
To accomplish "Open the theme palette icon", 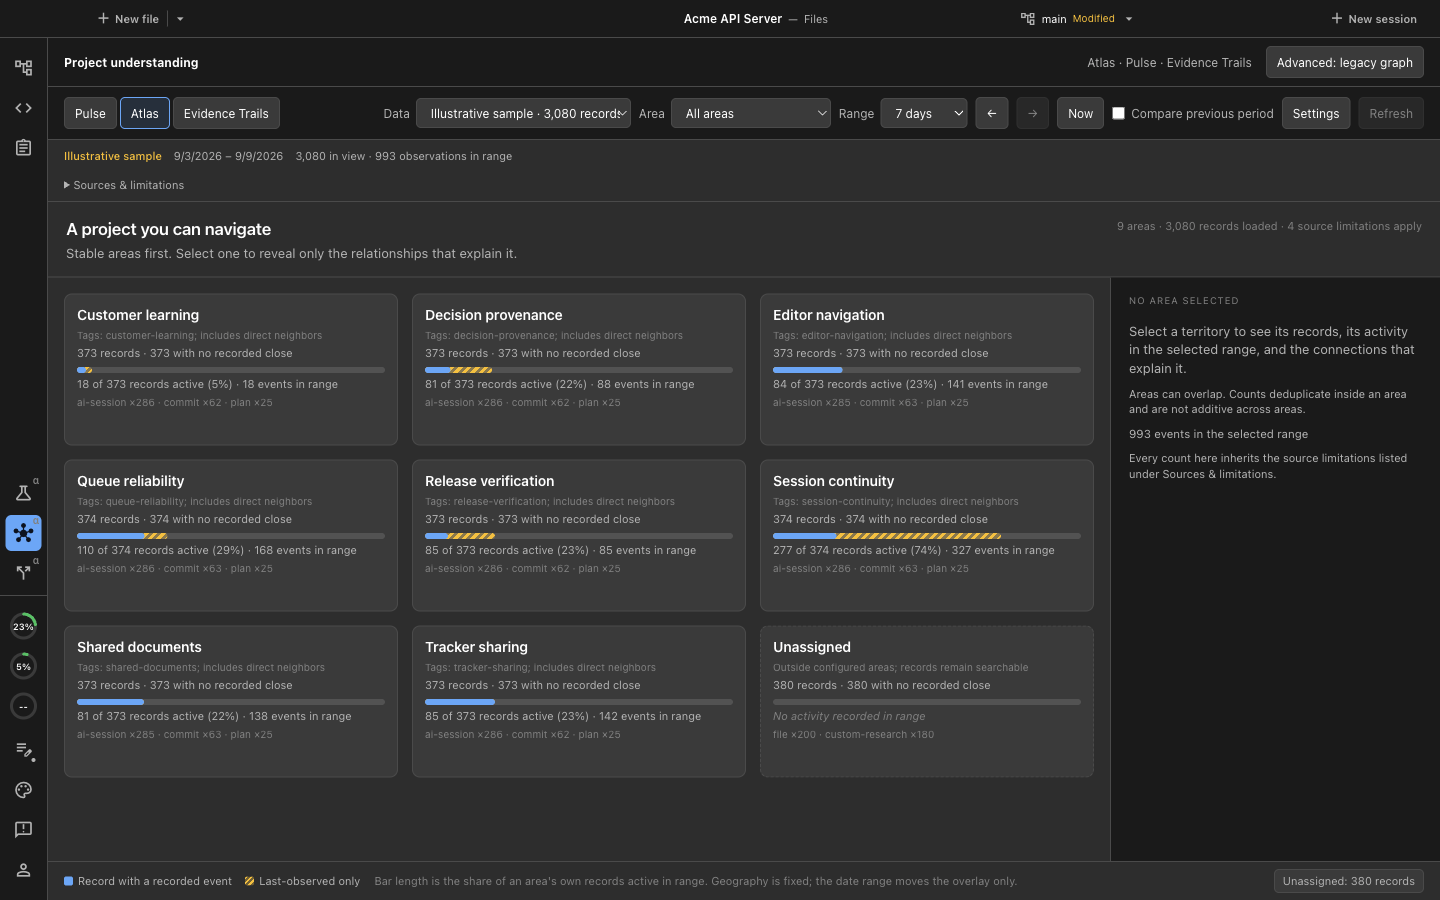I will coord(23,790).
